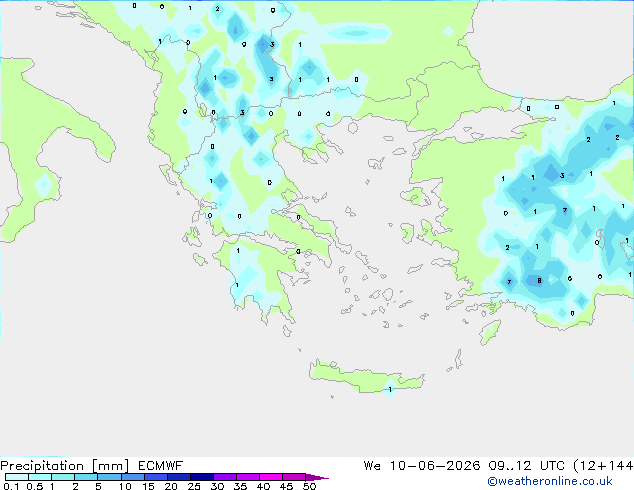Select the 5–10 mm legend color swatch

click(x=109, y=477)
